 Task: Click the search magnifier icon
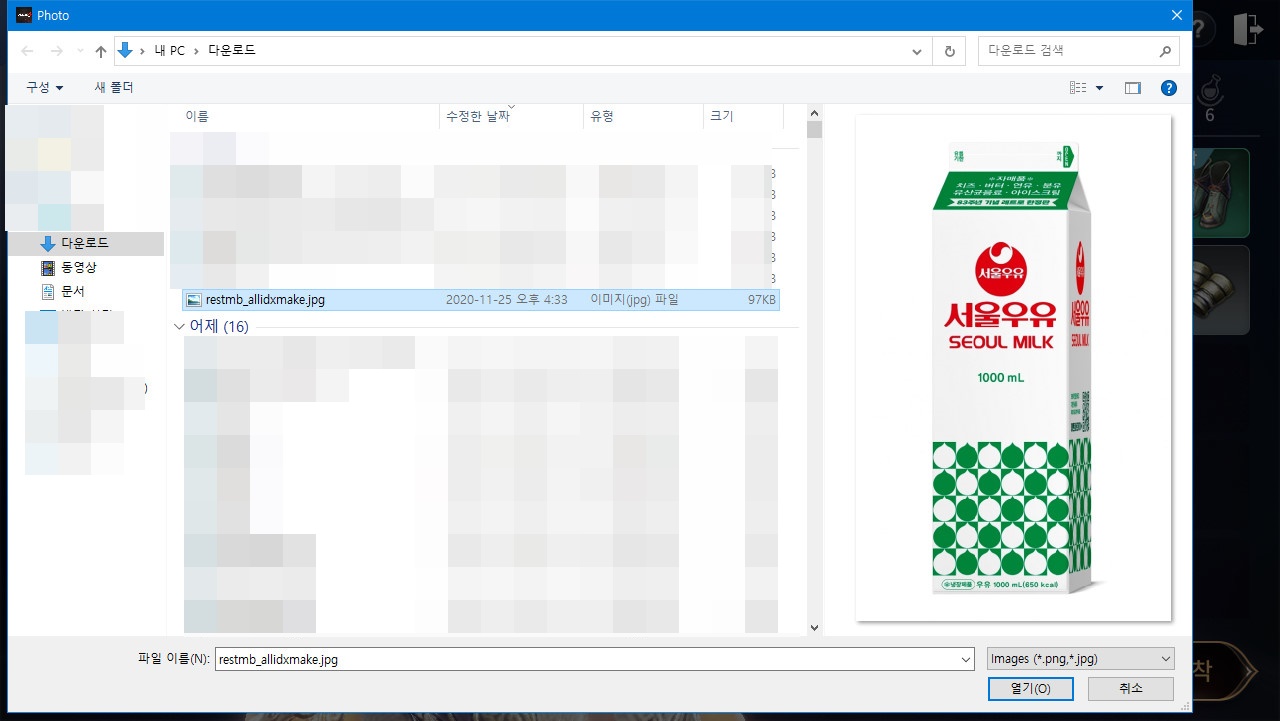tap(1165, 50)
